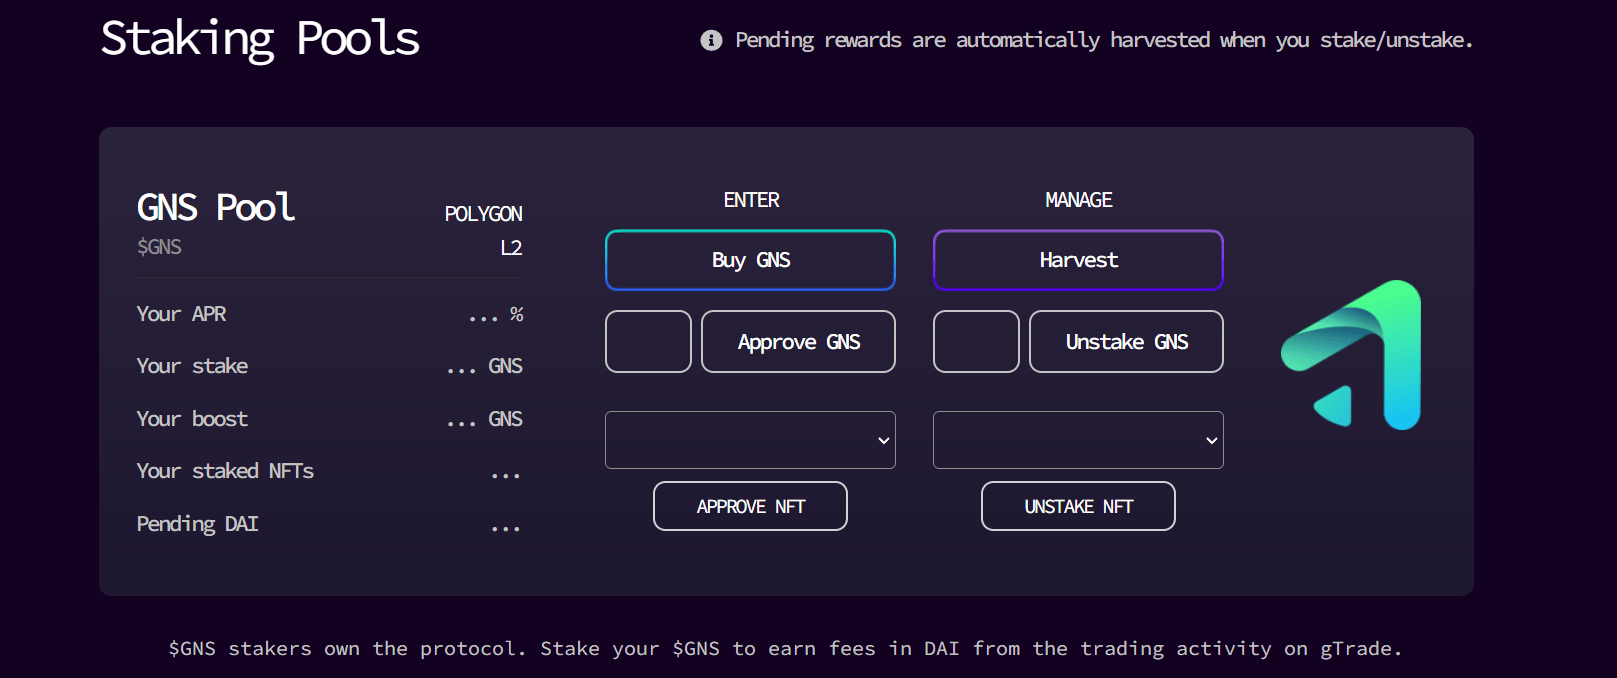The width and height of the screenshot is (1617, 678).
Task: Click the UNSTAKE NFT button
Action: (x=1078, y=506)
